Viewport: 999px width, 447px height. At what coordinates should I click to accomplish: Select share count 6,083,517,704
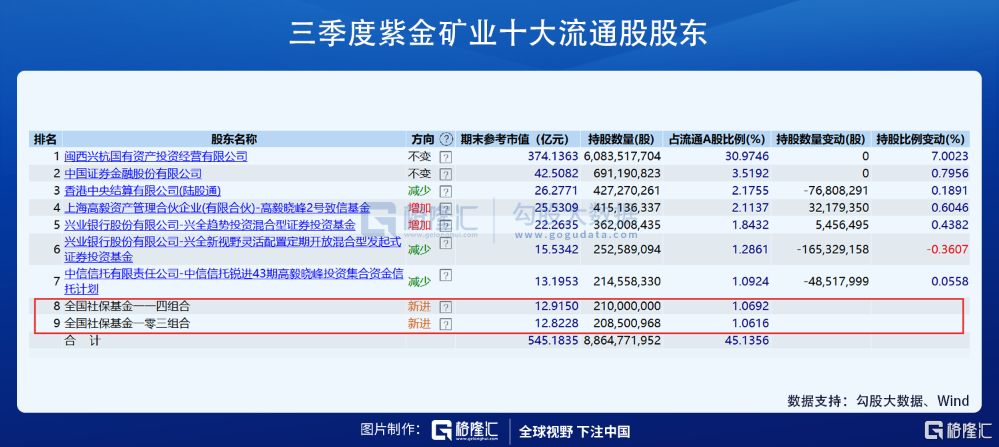pos(622,156)
